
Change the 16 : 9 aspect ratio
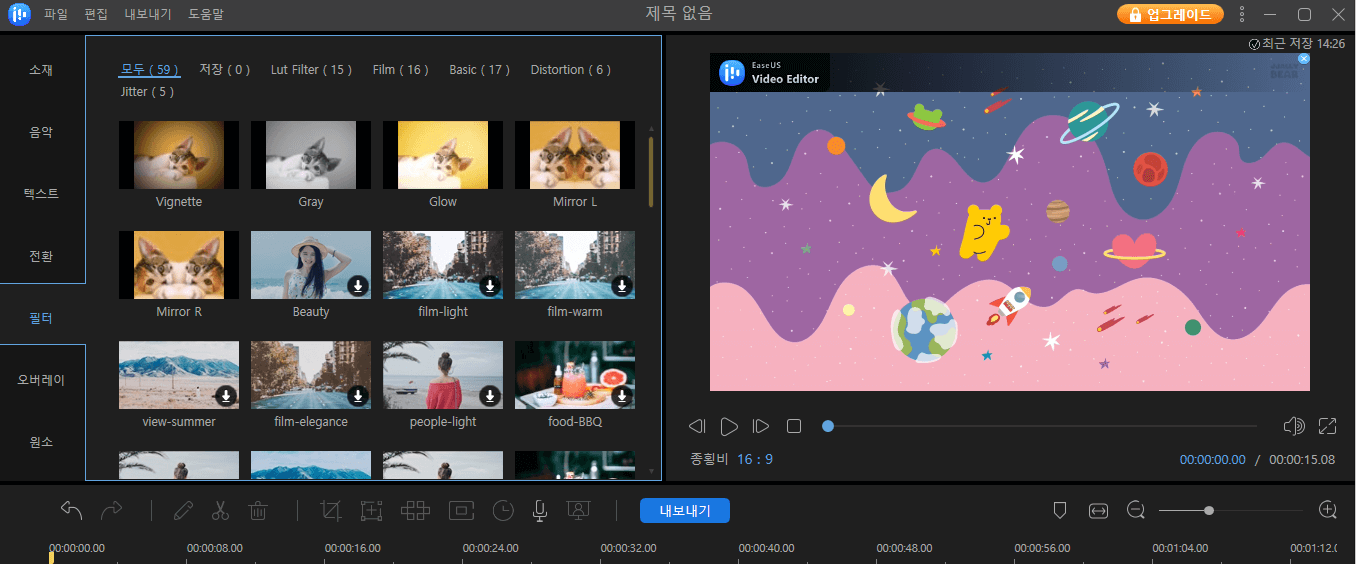point(754,459)
